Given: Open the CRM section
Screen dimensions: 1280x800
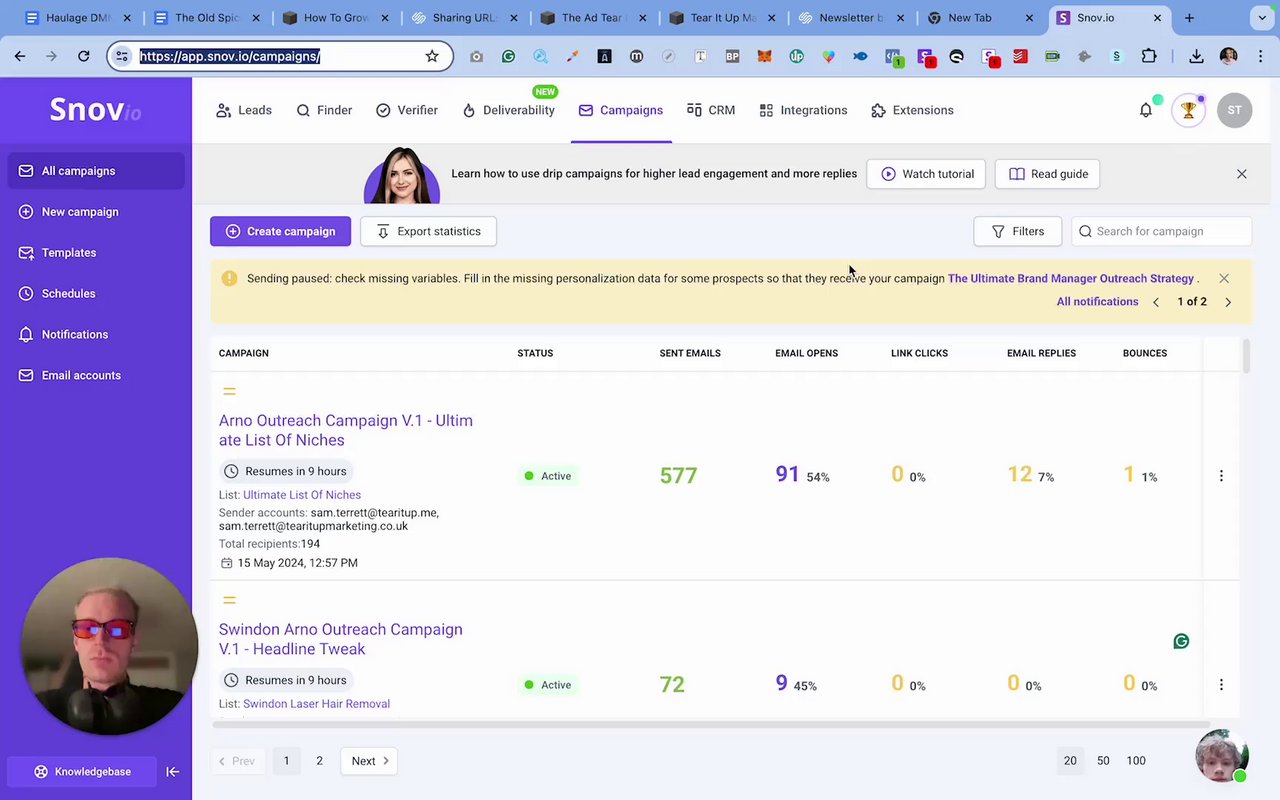Looking at the screenshot, I should [x=711, y=110].
